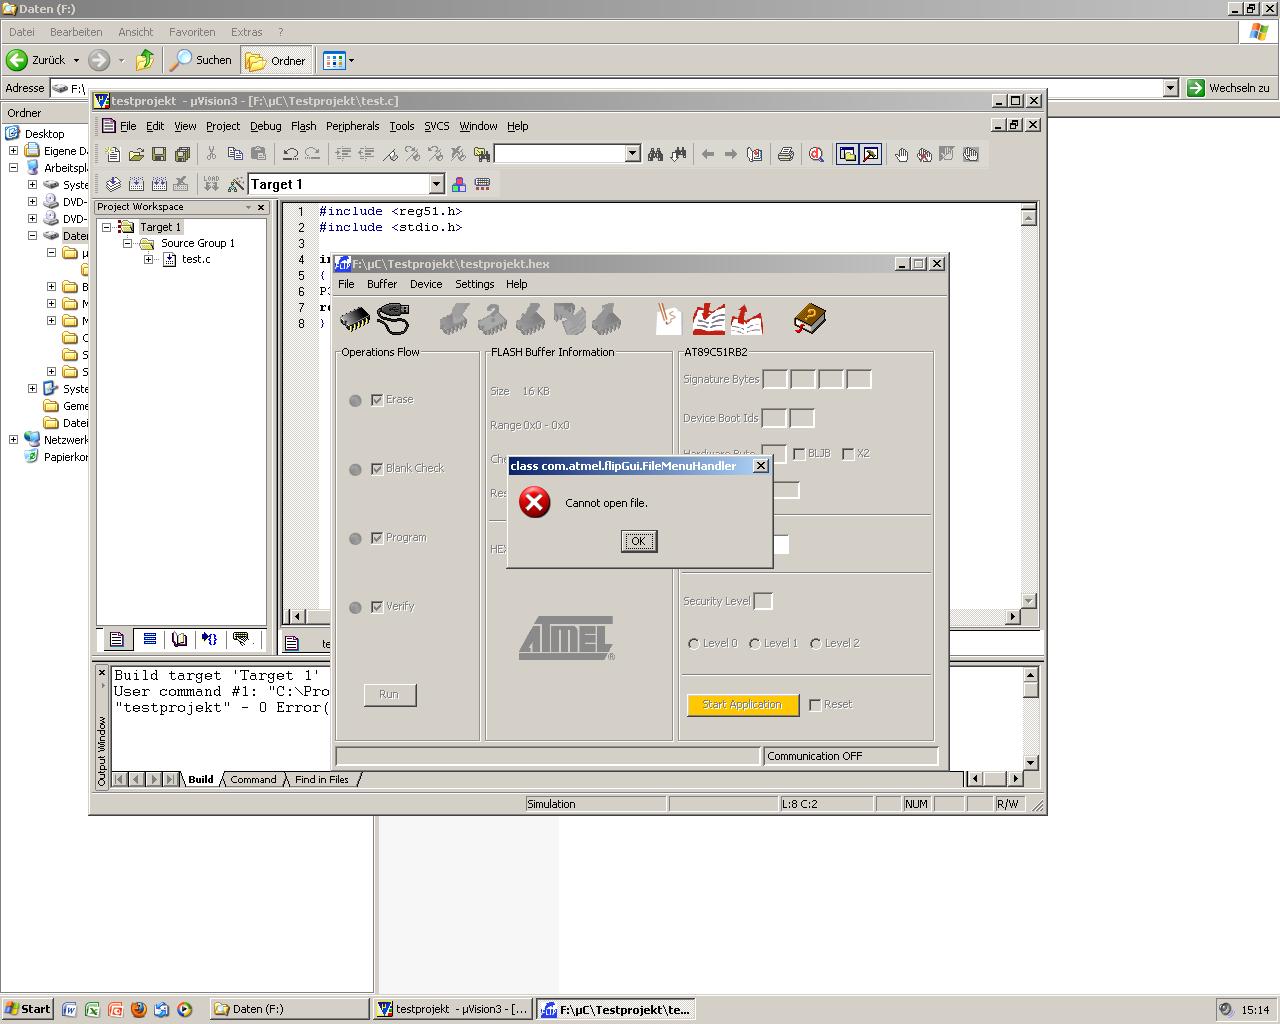Click the Insert breakpoint hand icon
1280x1024 pixels.
tap(901, 154)
